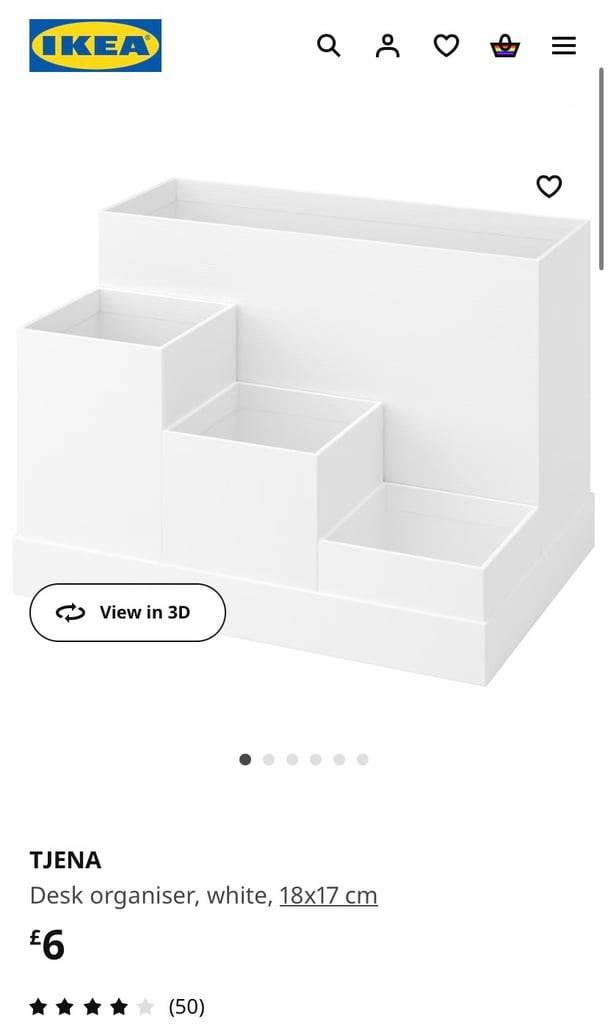Click the View in 3D button

pos(127,613)
